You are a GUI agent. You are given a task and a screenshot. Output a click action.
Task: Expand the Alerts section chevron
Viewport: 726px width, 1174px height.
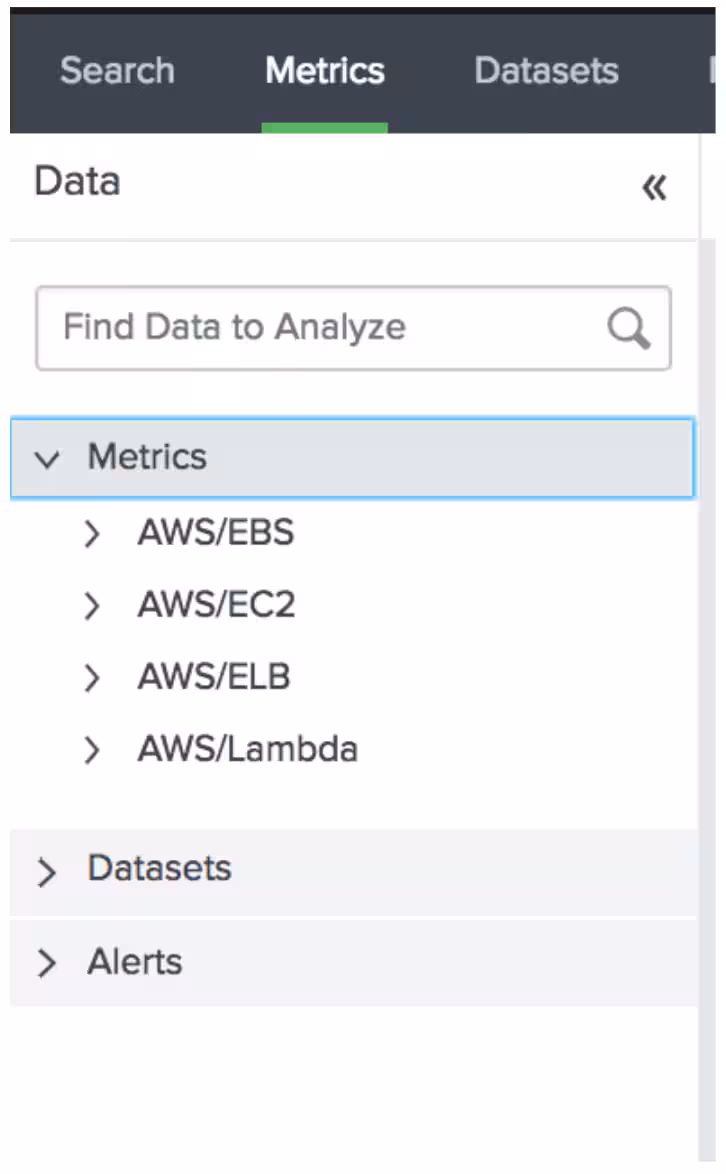point(47,963)
